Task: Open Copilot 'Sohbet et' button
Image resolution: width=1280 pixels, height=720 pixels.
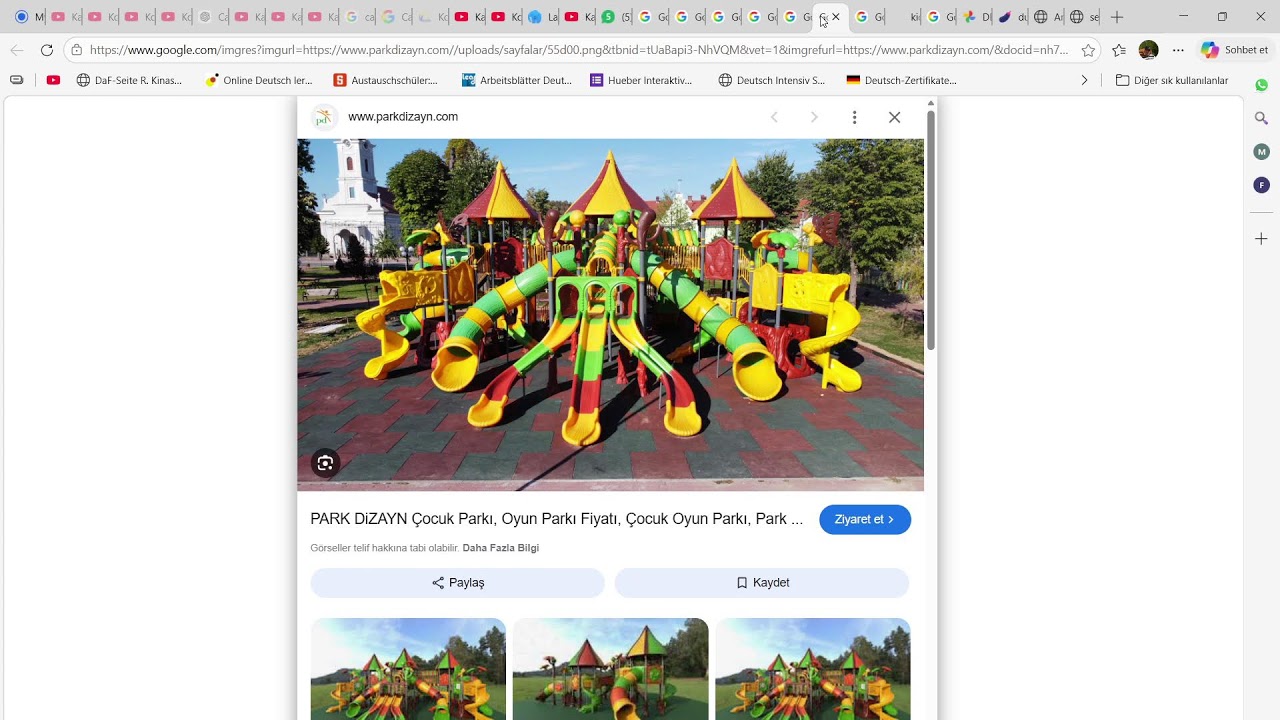Action: pyautogui.click(x=1235, y=50)
